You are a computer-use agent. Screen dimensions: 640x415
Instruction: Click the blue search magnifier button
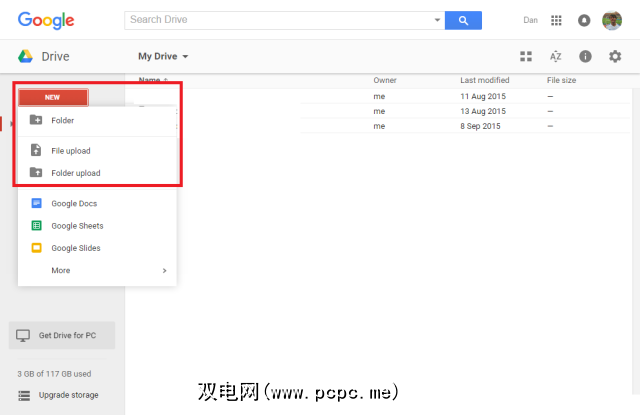point(463,20)
